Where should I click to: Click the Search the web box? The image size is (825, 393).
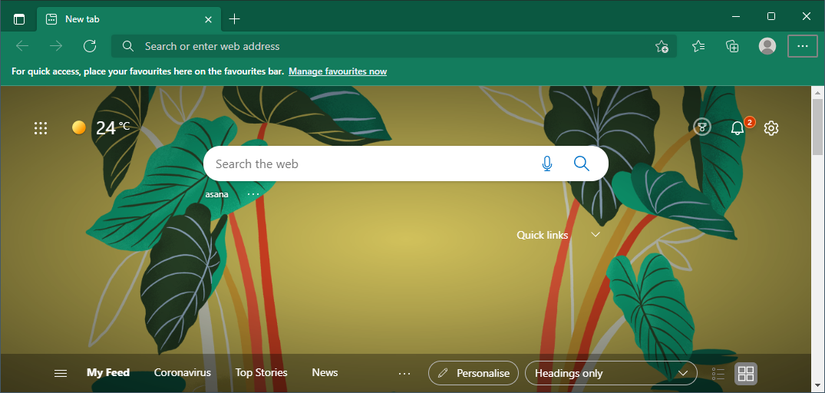406,164
